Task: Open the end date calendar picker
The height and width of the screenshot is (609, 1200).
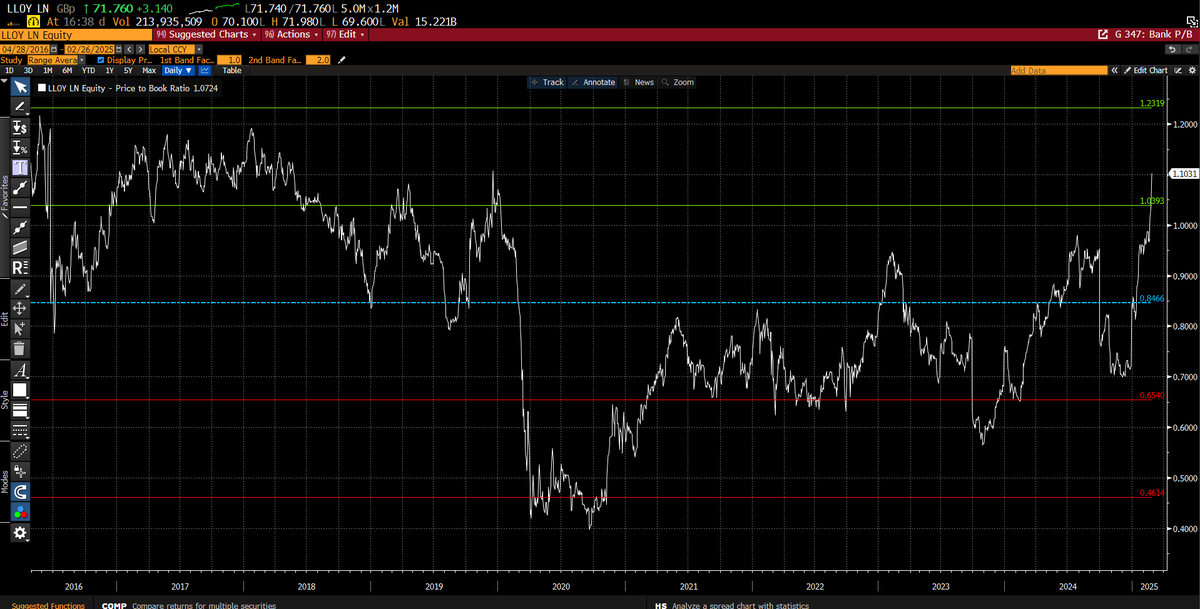Action: pyautogui.click(x=119, y=49)
